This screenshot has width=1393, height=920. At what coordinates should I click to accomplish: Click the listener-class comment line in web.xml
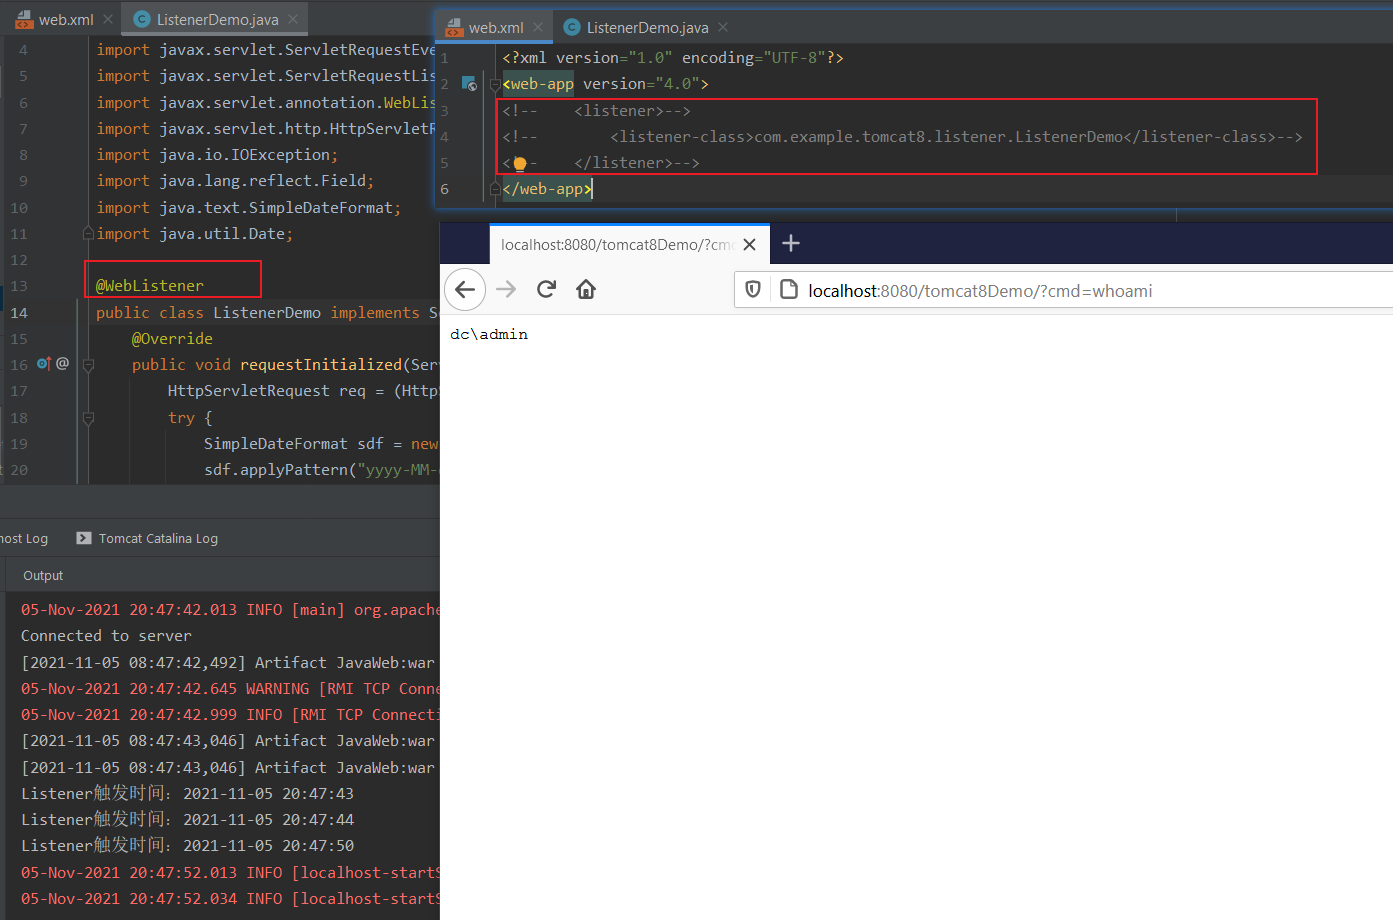[902, 137]
